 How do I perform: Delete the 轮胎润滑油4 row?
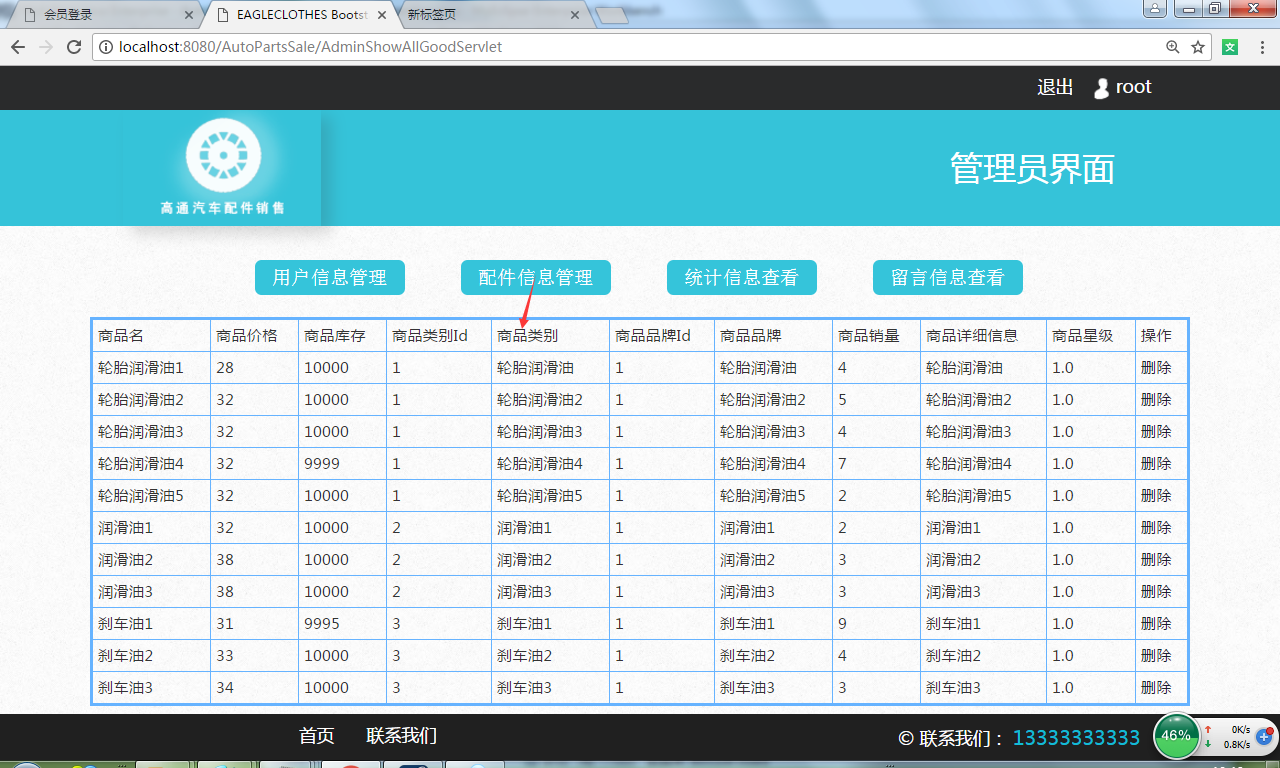[1156, 464]
